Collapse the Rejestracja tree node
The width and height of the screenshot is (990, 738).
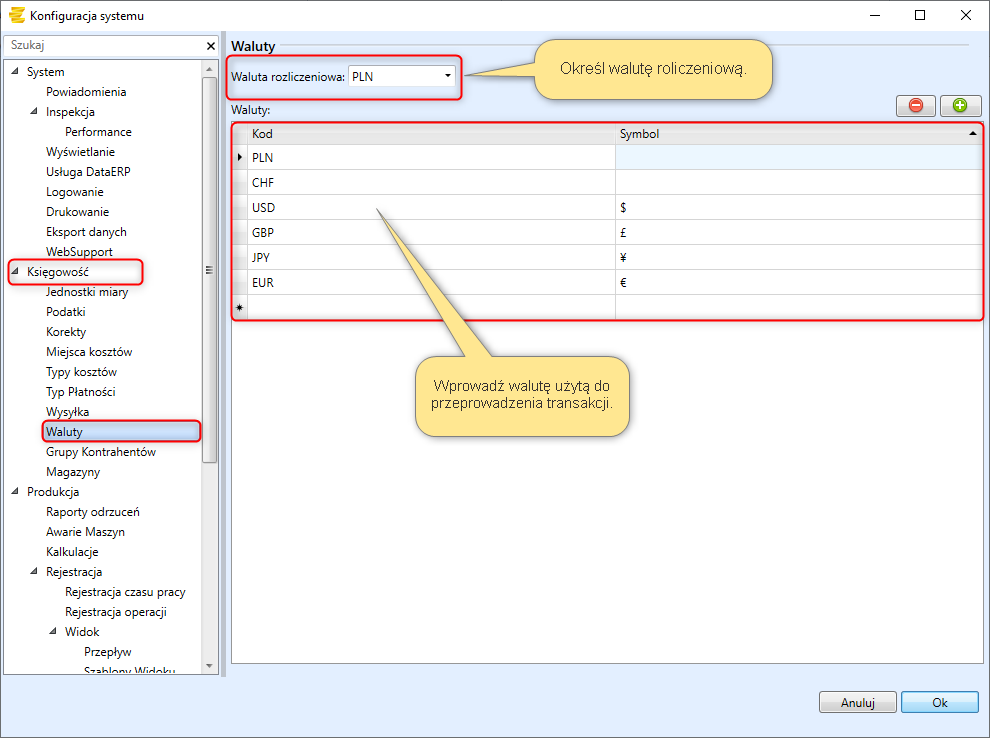[34, 572]
